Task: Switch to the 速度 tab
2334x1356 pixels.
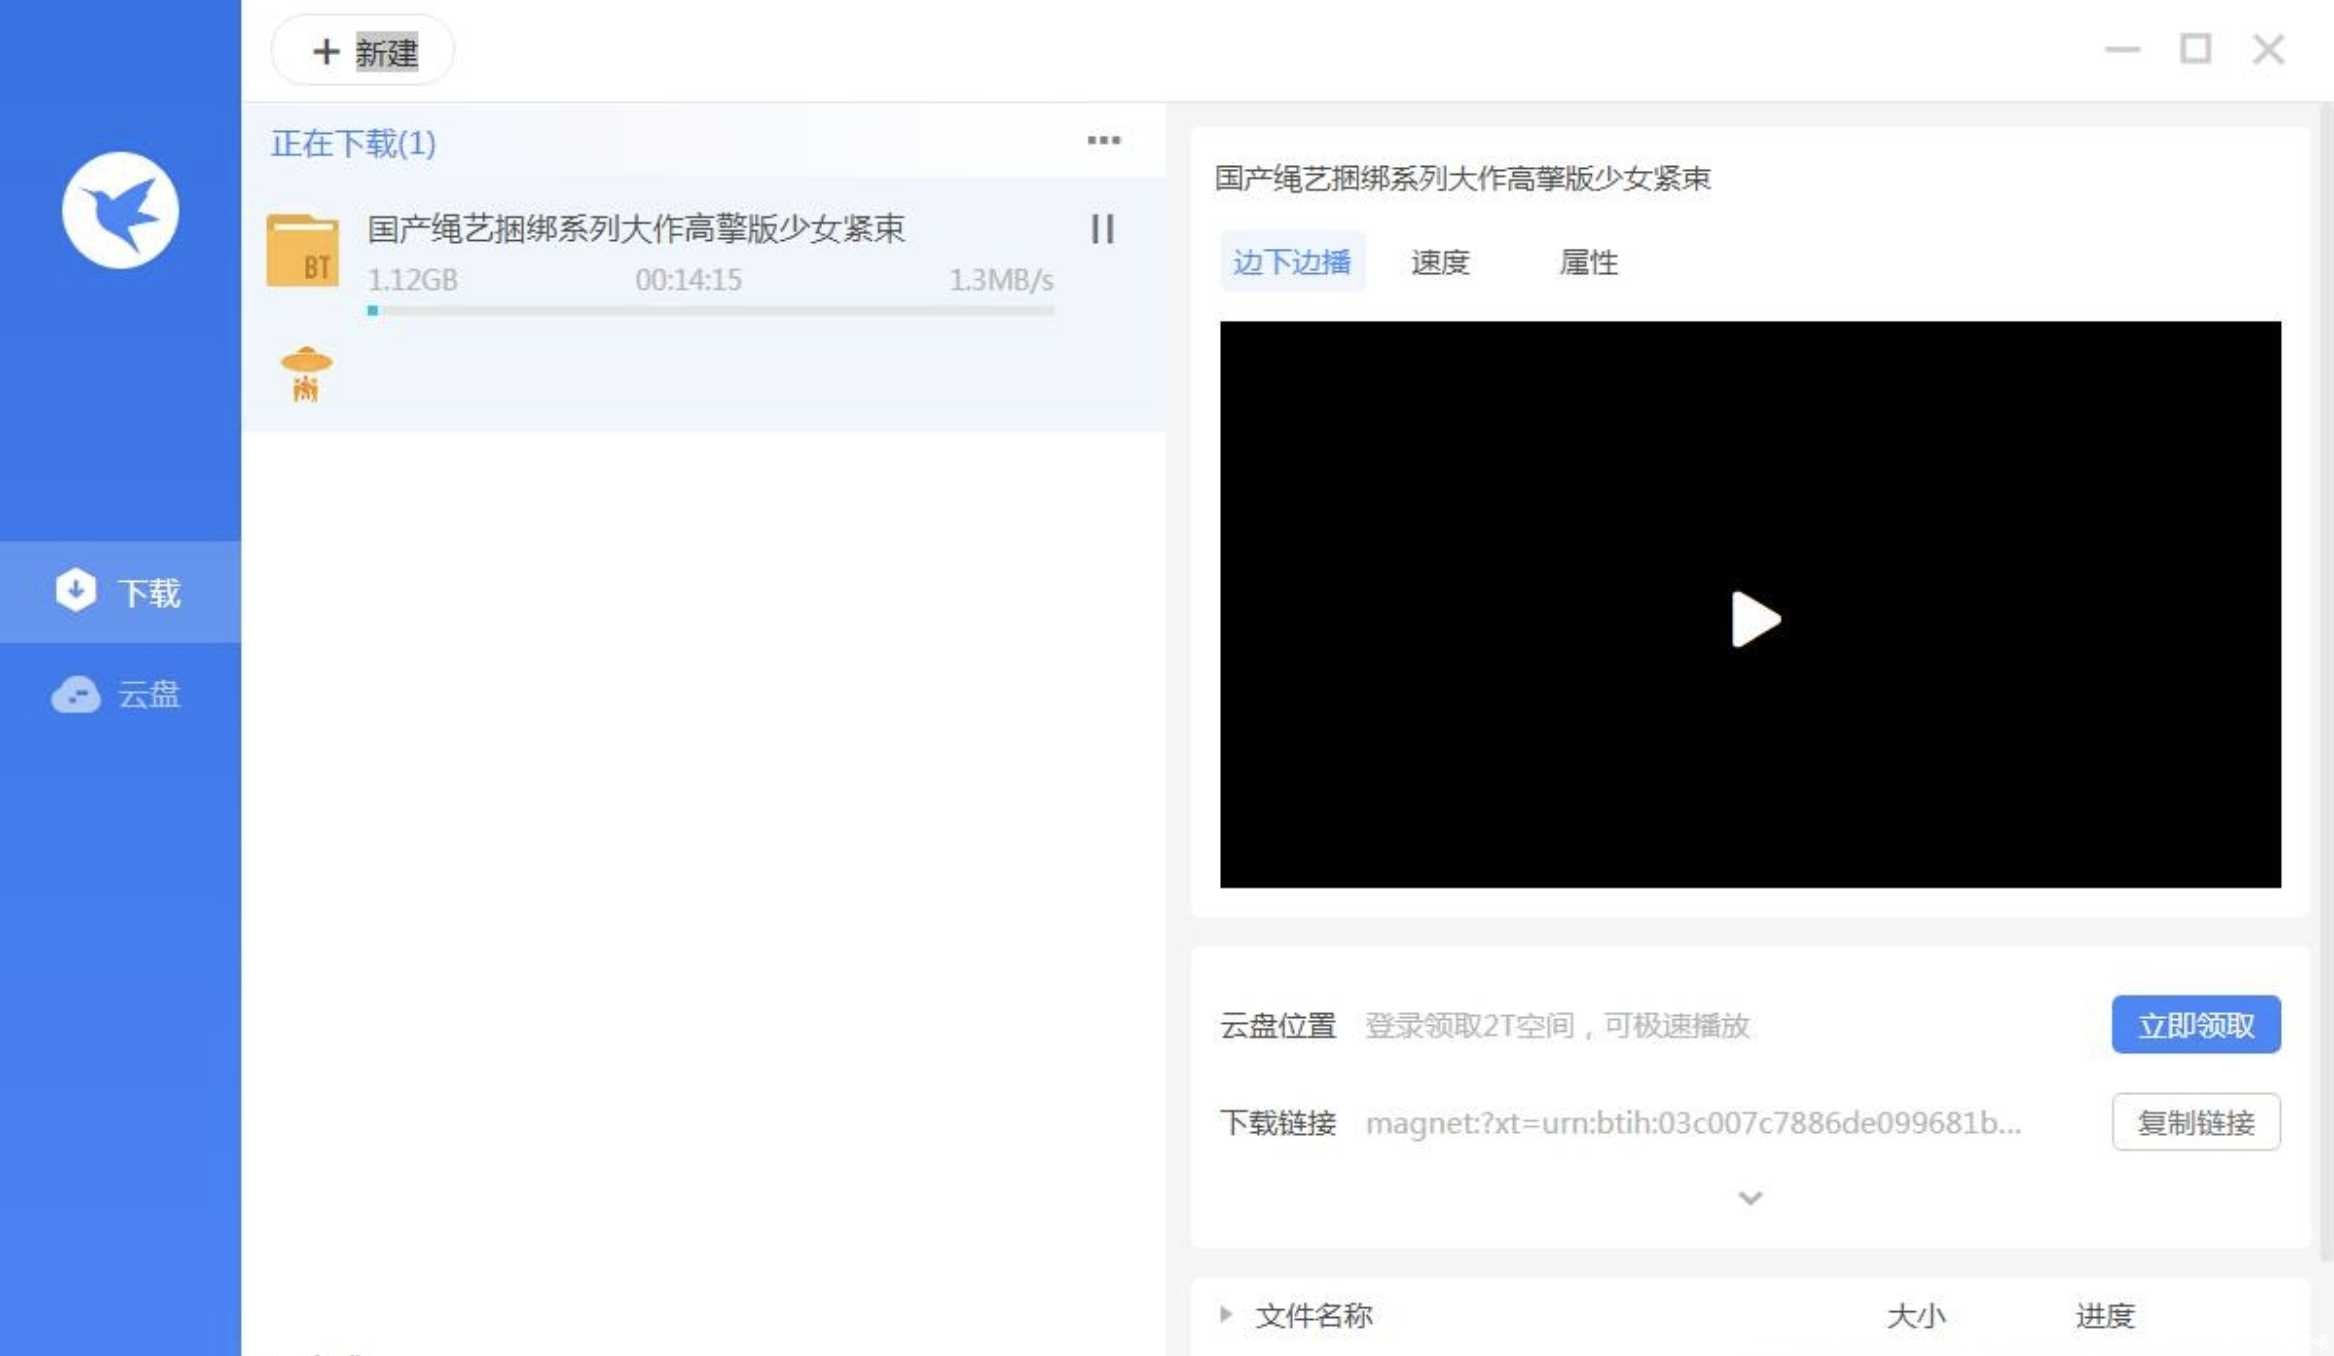Action: [x=1440, y=262]
